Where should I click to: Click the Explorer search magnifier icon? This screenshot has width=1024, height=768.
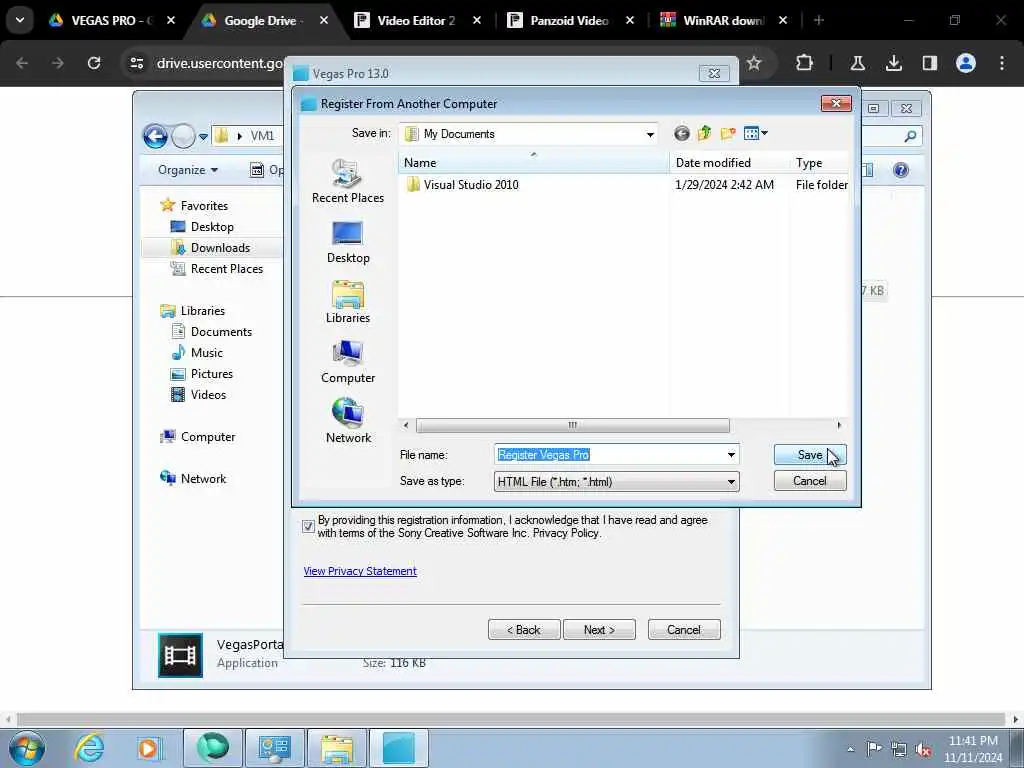910,136
